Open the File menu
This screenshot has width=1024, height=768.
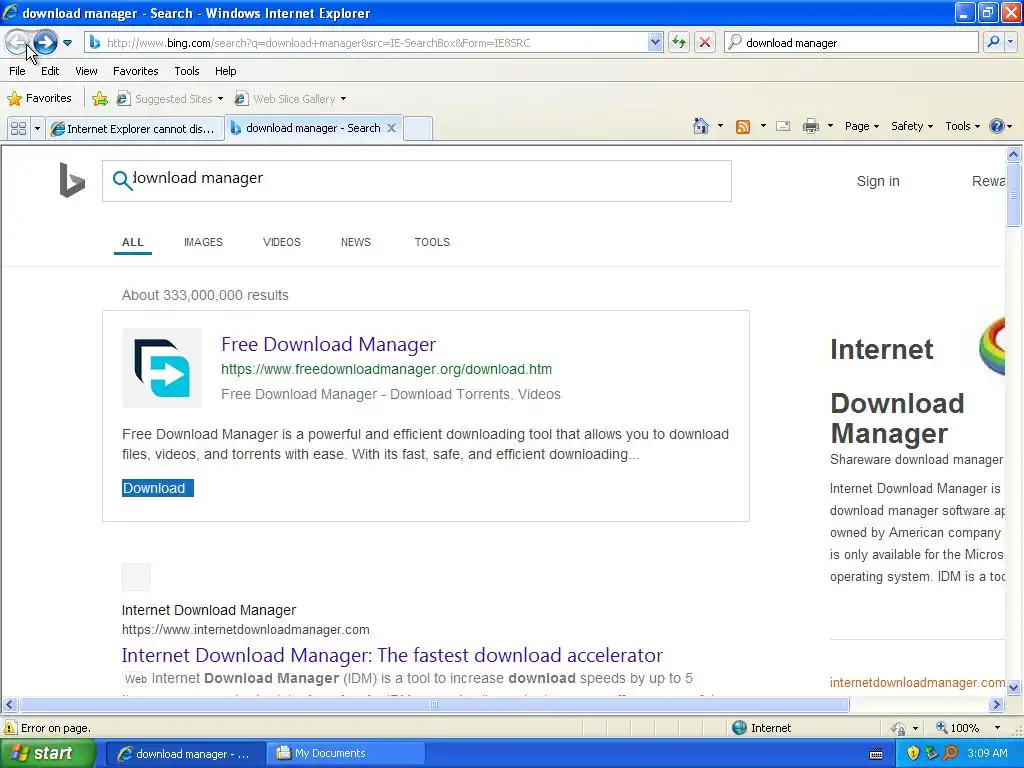click(x=17, y=71)
